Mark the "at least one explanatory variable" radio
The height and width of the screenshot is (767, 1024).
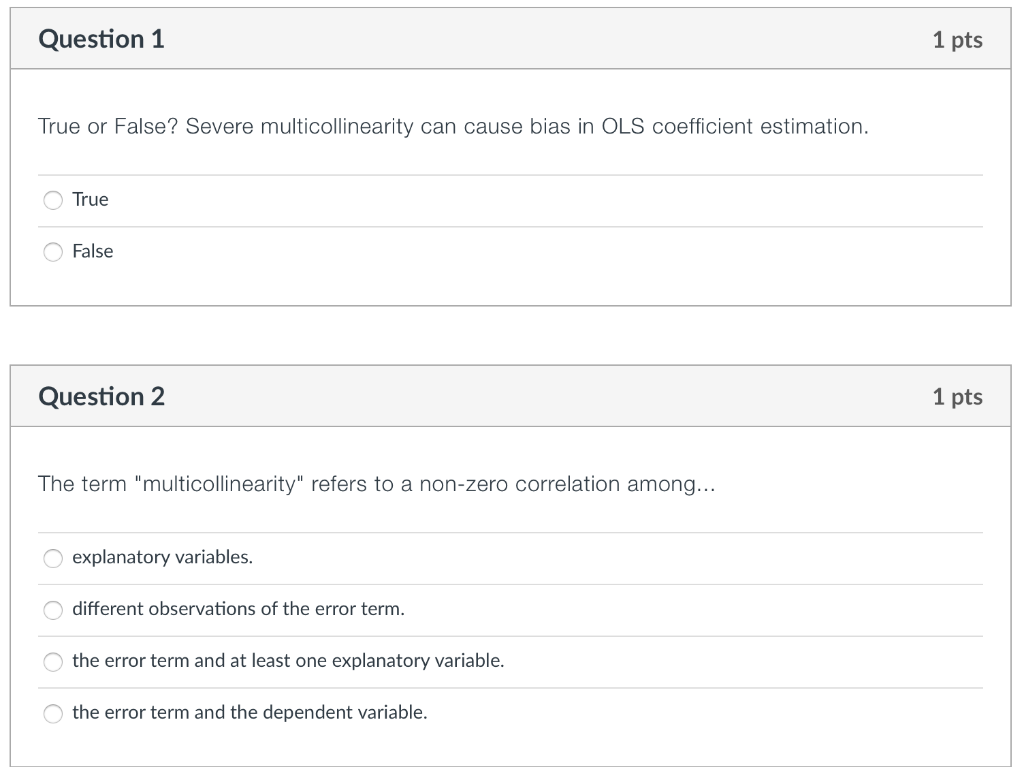53,662
